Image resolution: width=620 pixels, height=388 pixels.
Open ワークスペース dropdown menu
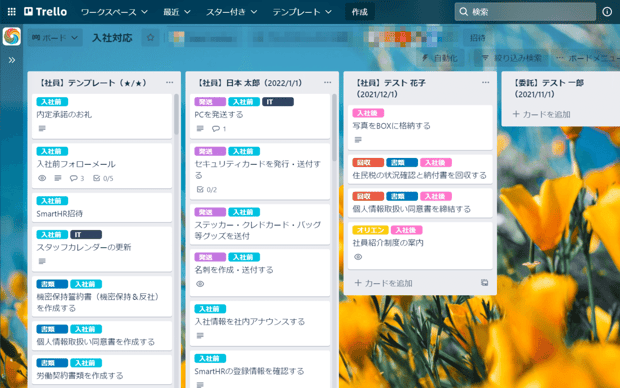click(114, 12)
